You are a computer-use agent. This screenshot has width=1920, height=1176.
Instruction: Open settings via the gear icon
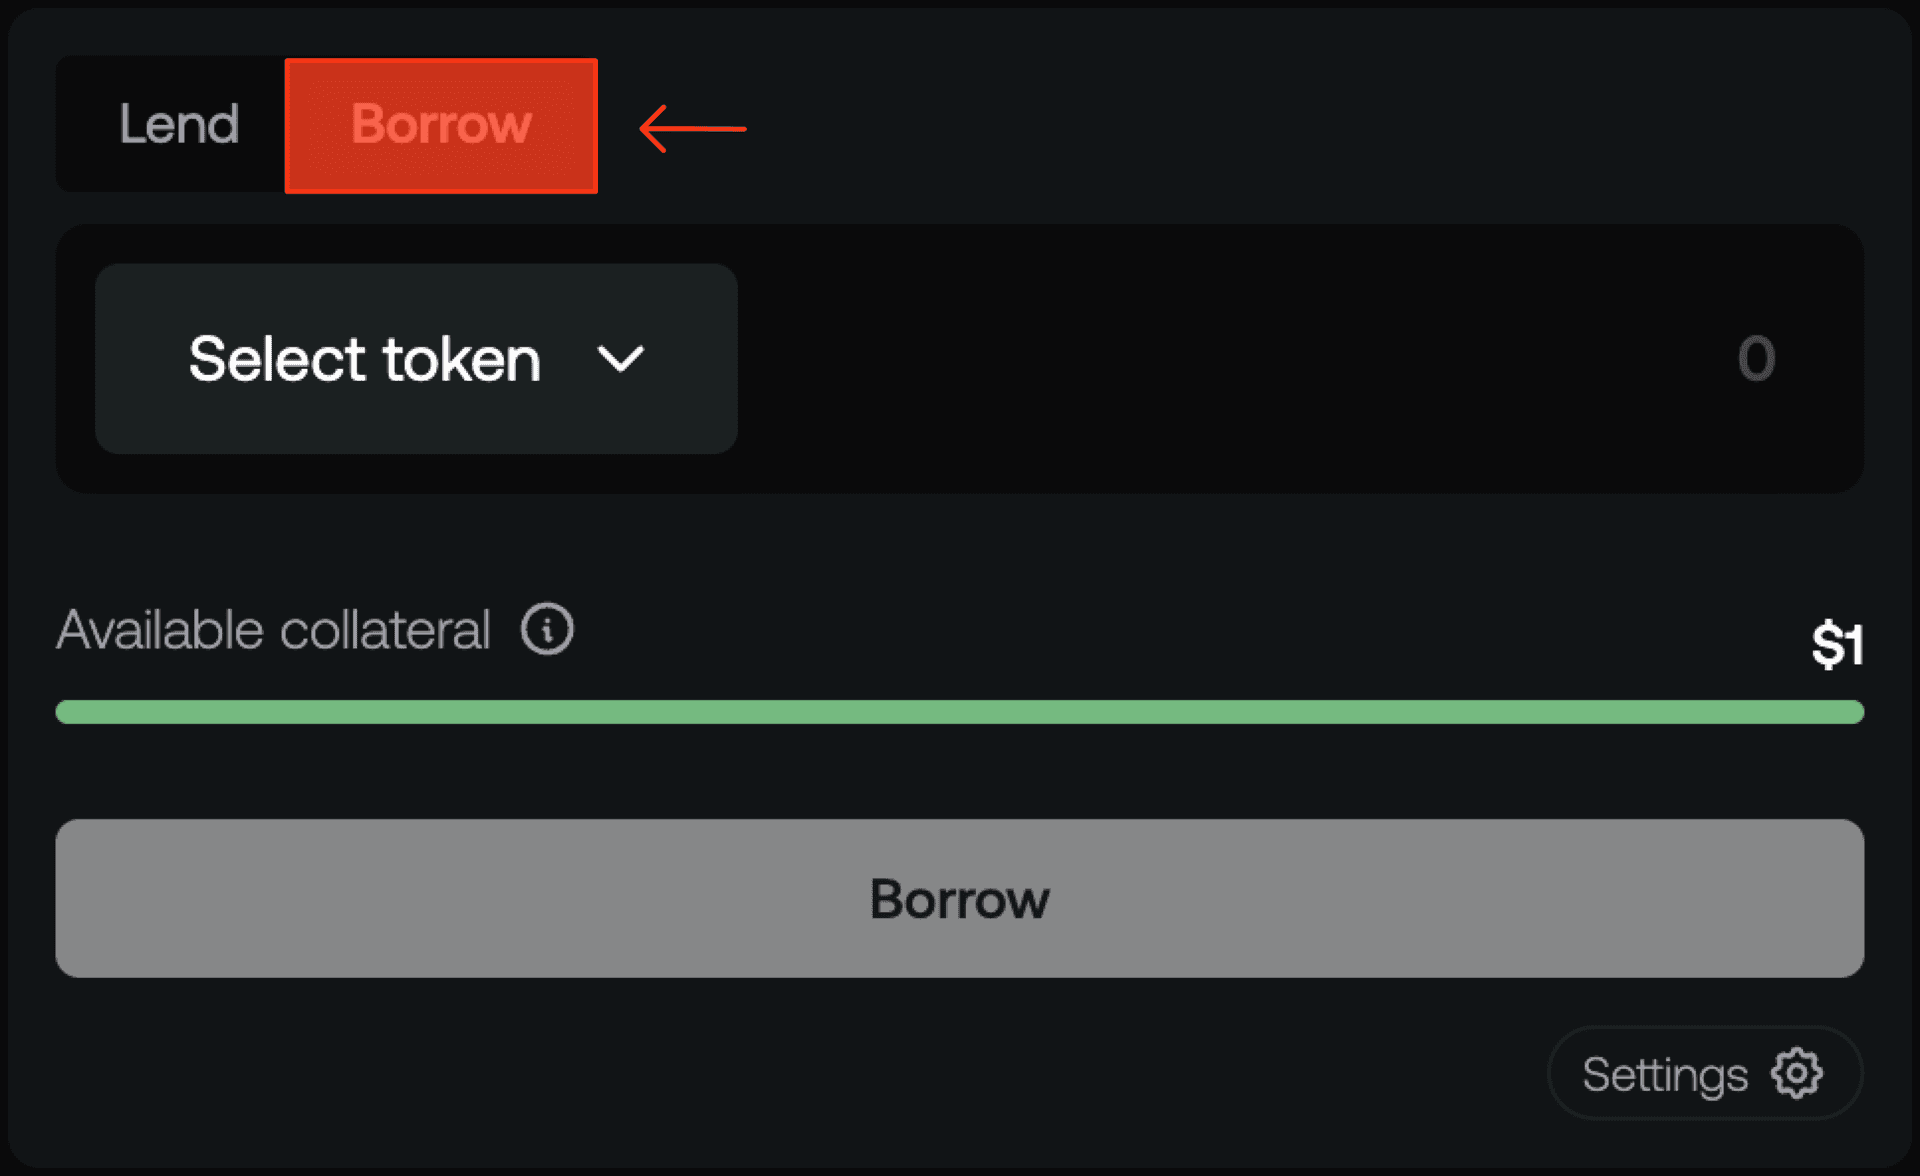tap(1796, 1073)
